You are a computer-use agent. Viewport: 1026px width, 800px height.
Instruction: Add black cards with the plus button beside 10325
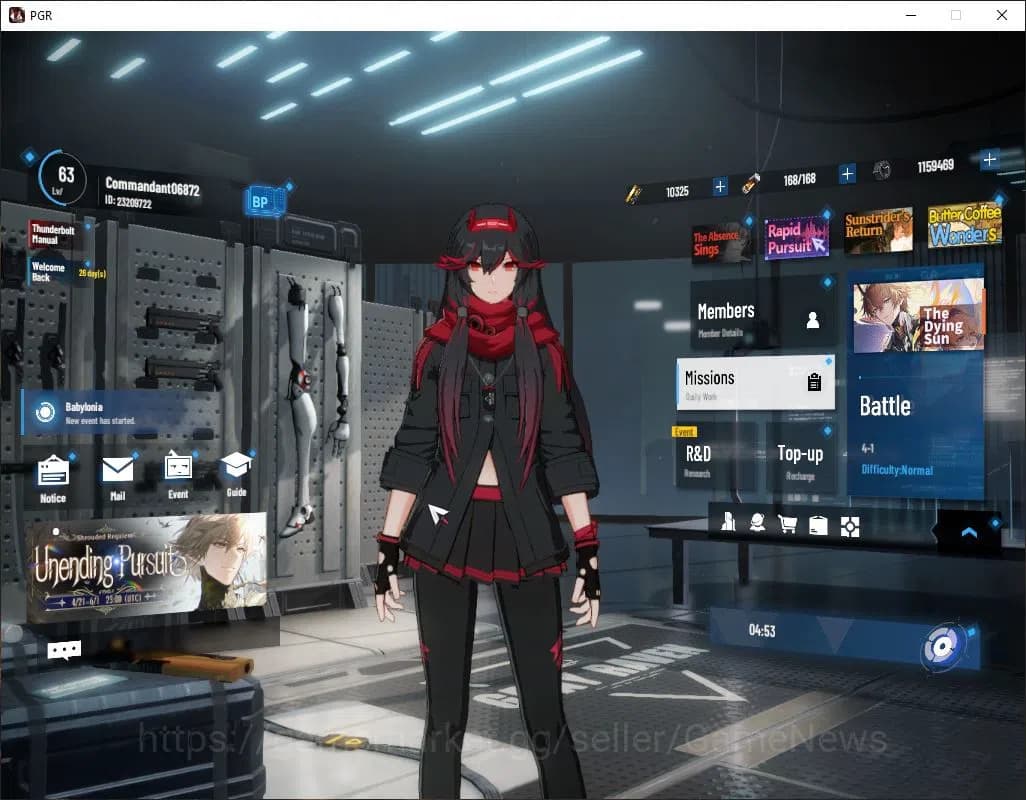coord(720,187)
